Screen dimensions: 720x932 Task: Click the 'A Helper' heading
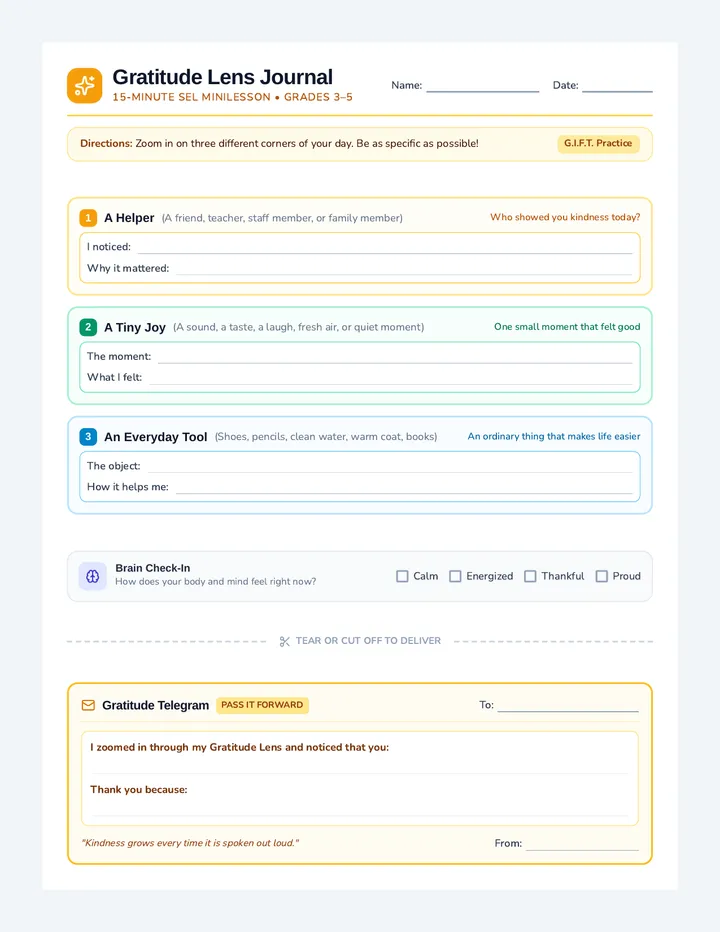click(129, 218)
